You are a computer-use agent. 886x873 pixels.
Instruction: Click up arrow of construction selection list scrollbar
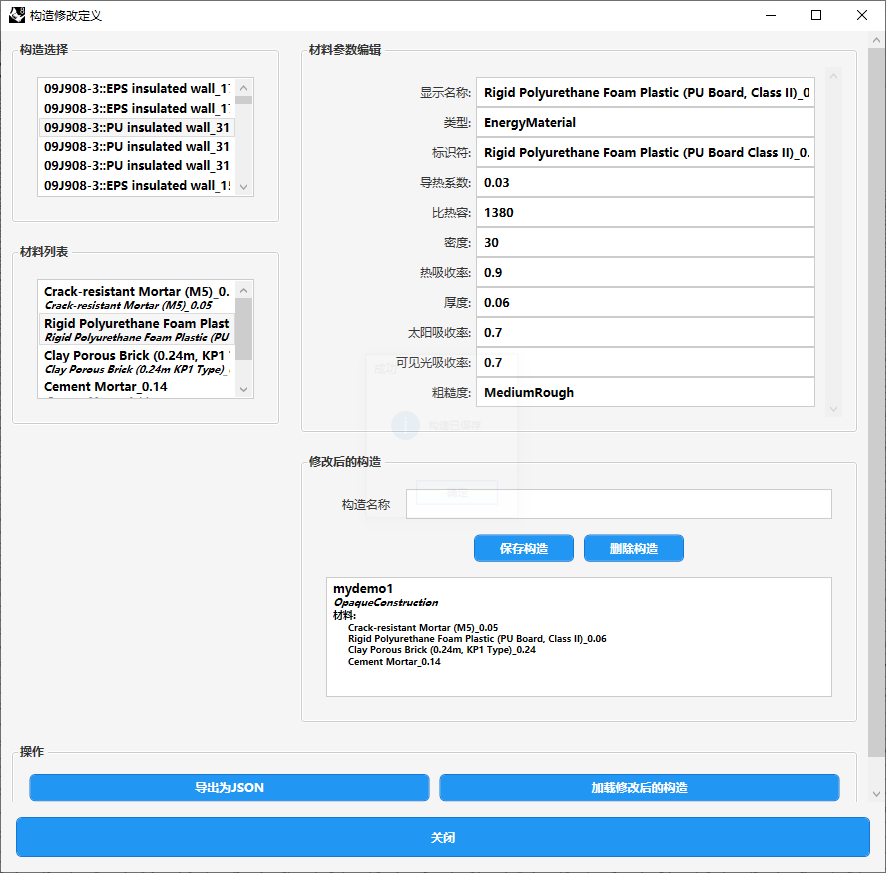click(244, 87)
